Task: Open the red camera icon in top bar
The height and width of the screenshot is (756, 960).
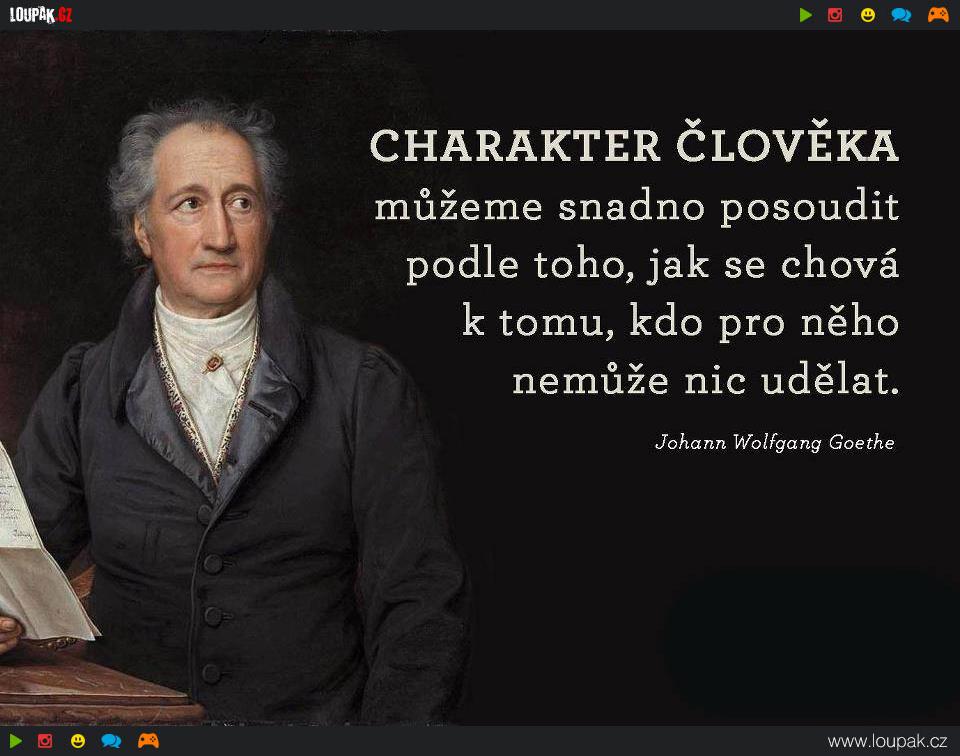Action: [x=835, y=15]
